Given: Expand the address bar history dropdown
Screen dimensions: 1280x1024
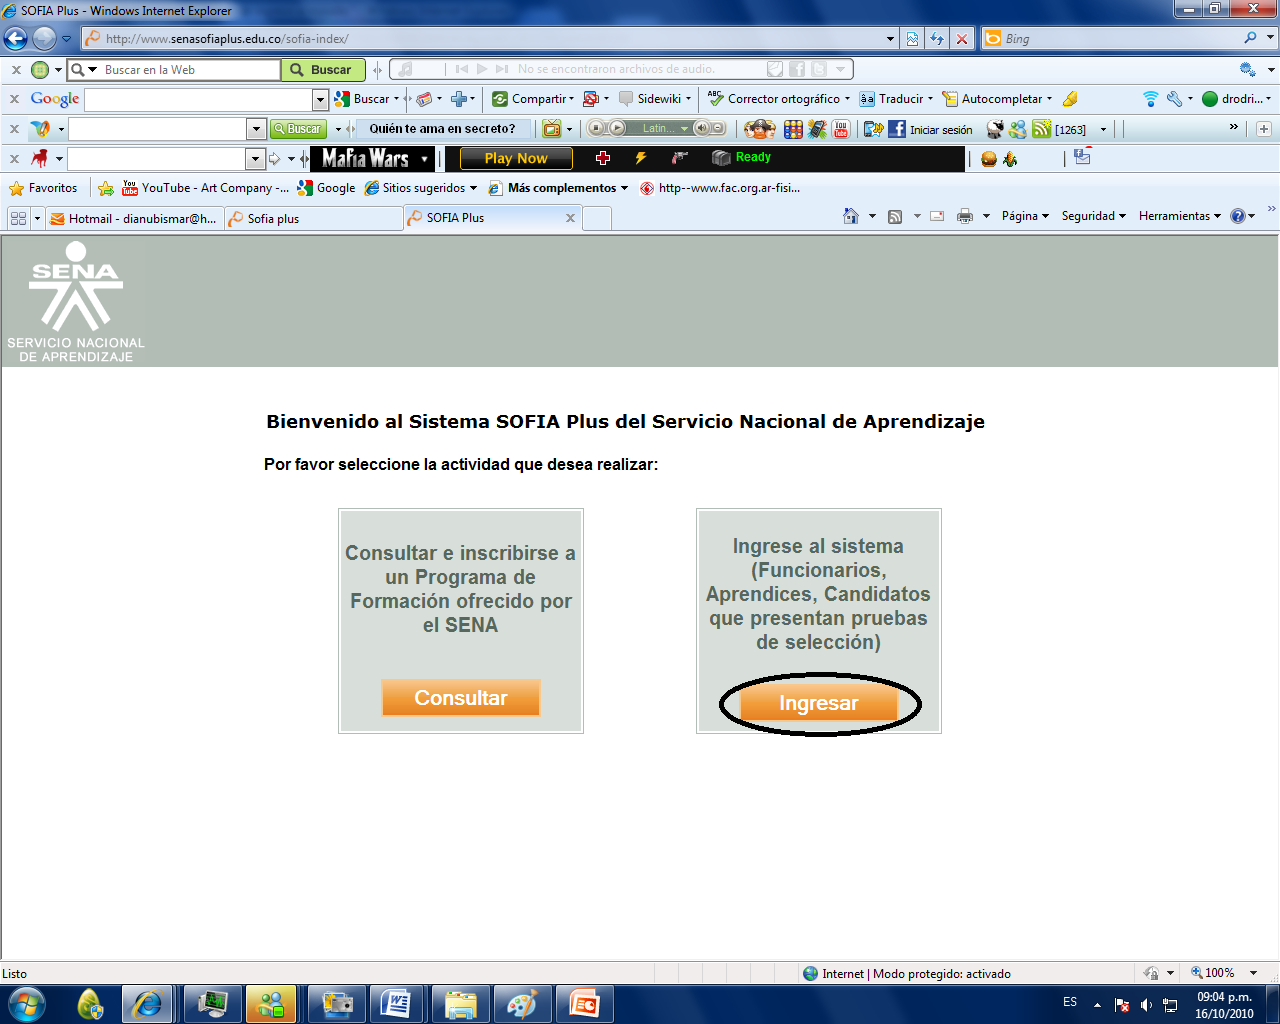Looking at the screenshot, I should click(x=890, y=38).
